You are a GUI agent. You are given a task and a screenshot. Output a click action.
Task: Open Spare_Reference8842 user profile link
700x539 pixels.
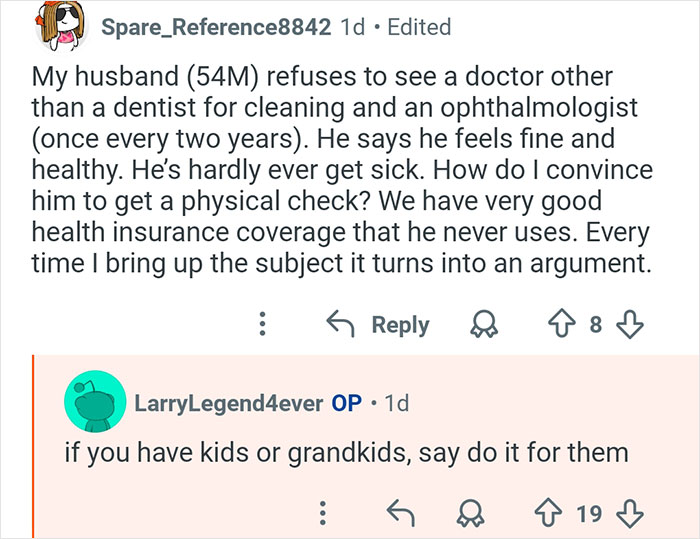point(216,27)
